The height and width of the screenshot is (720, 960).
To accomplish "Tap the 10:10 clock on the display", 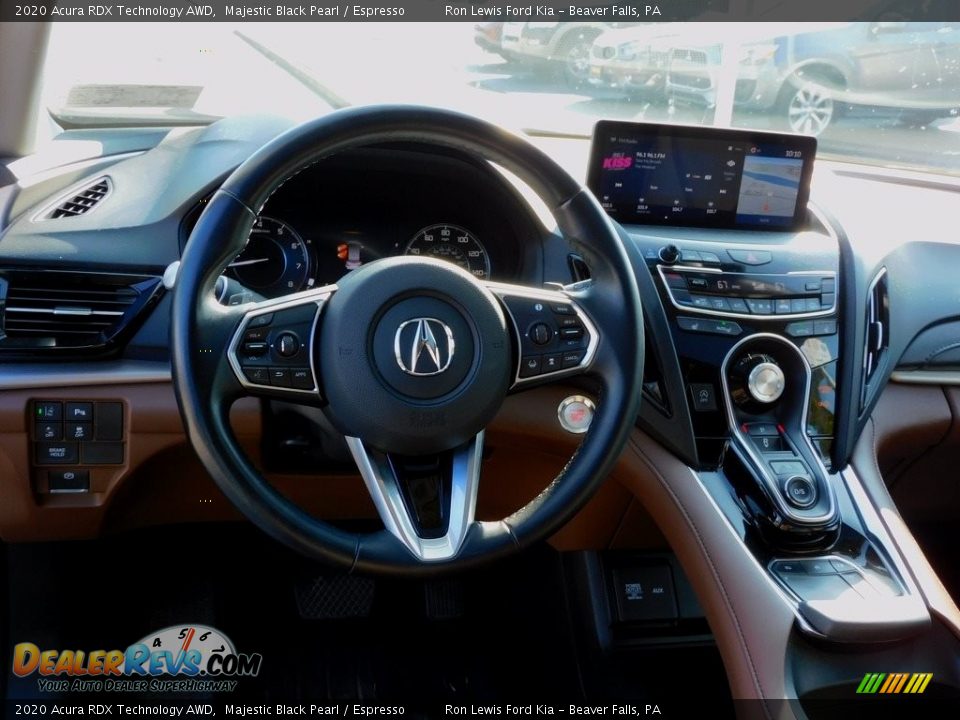I will [792, 153].
